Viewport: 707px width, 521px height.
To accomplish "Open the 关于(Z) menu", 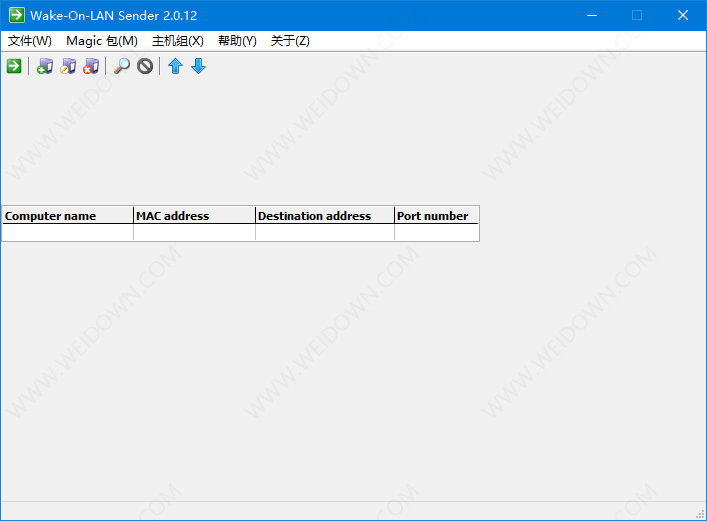I will (290, 41).
